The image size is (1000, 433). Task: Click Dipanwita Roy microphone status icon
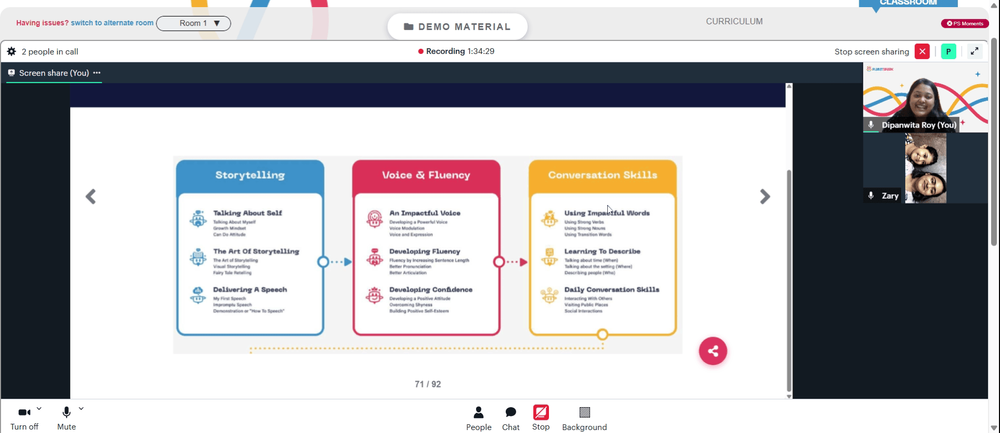pos(871,125)
